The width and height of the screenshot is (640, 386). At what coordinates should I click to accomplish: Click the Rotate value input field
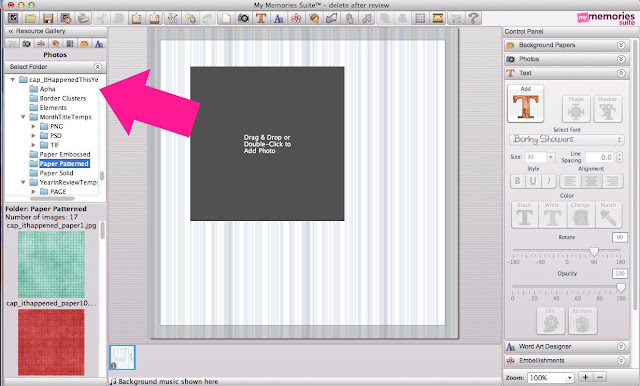pos(620,237)
